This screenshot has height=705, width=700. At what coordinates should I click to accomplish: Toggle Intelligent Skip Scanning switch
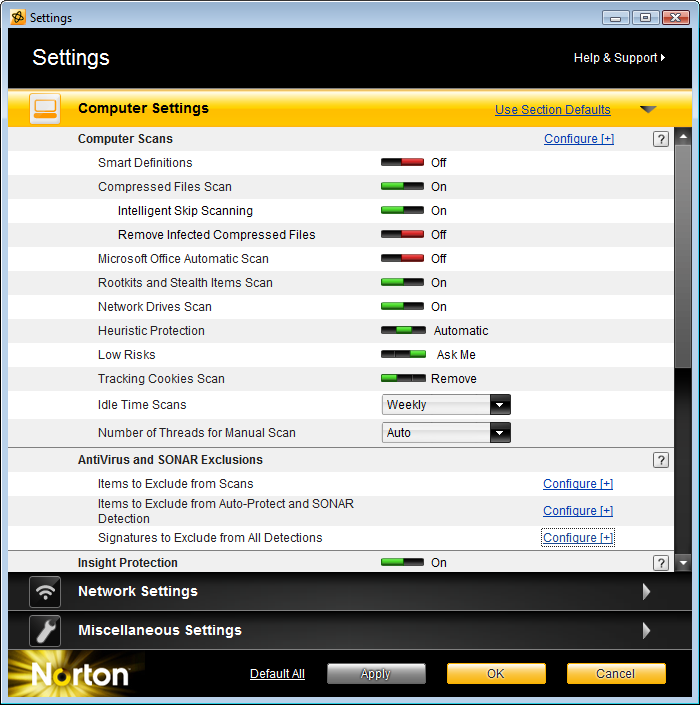pos(402,210)
